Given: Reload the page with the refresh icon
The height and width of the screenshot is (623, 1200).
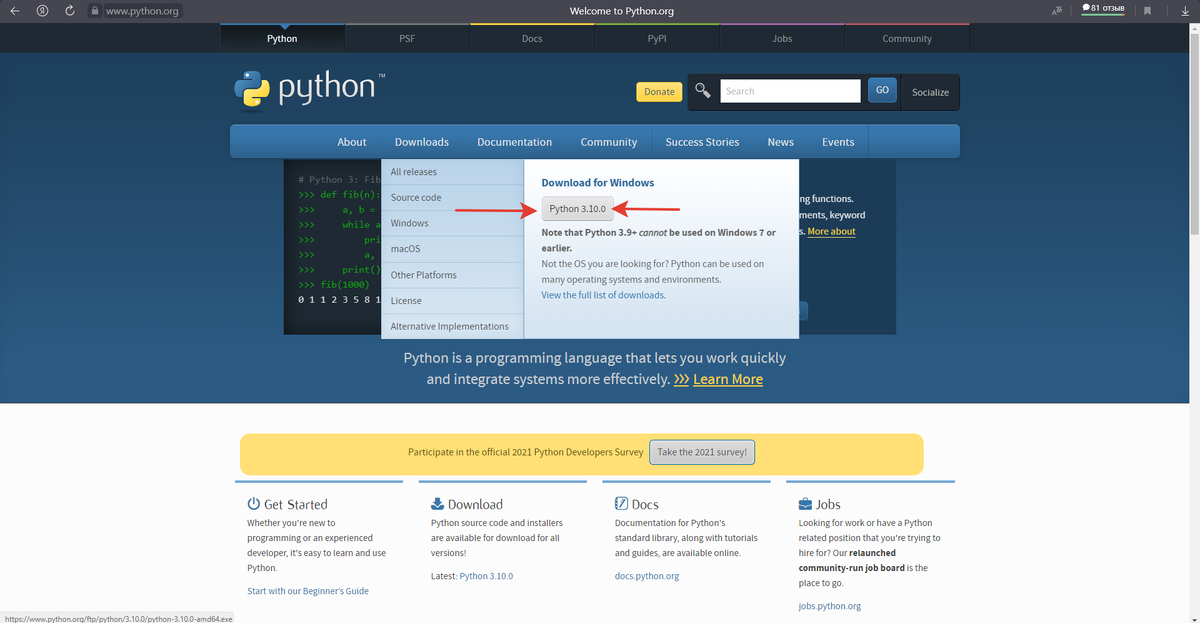Looking at the screenshot, I should pyautogui.click(x=69, y=11).
